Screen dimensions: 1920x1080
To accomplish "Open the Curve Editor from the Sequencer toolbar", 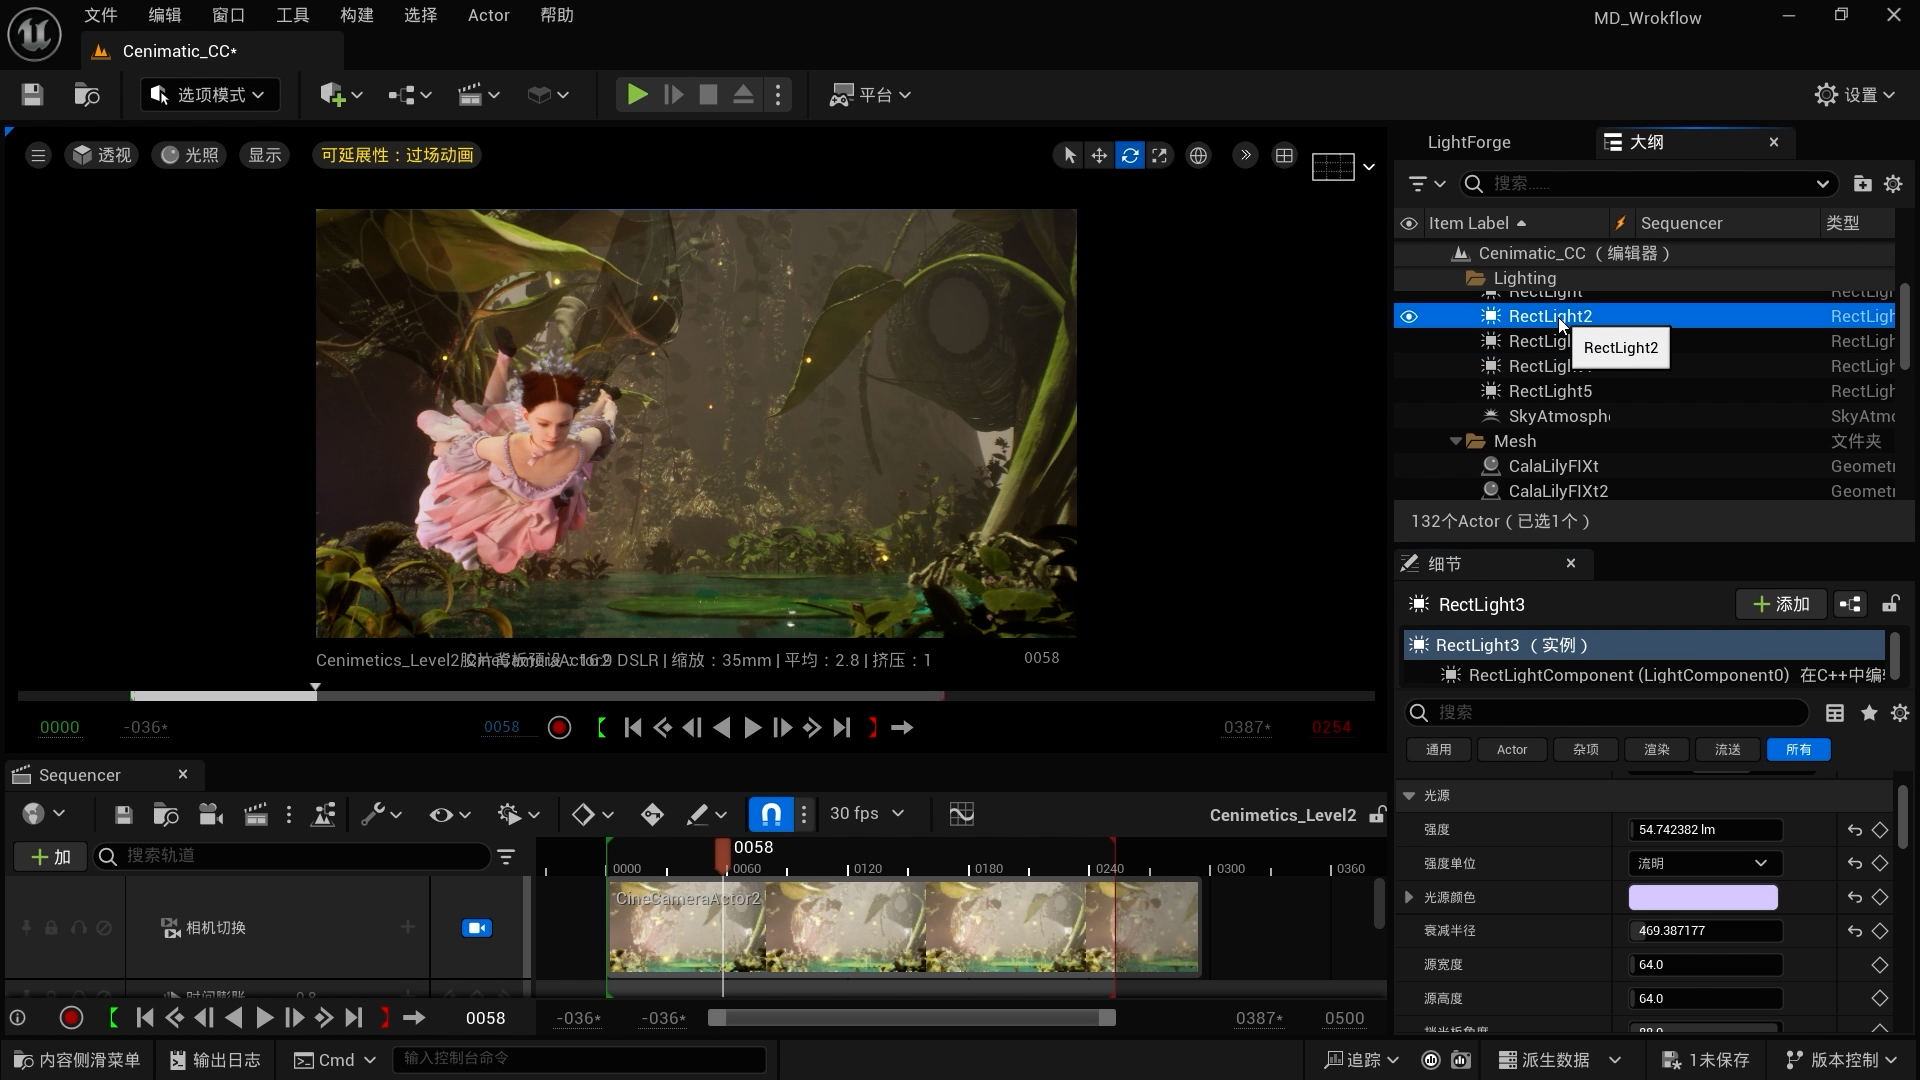I will (962, 814).
